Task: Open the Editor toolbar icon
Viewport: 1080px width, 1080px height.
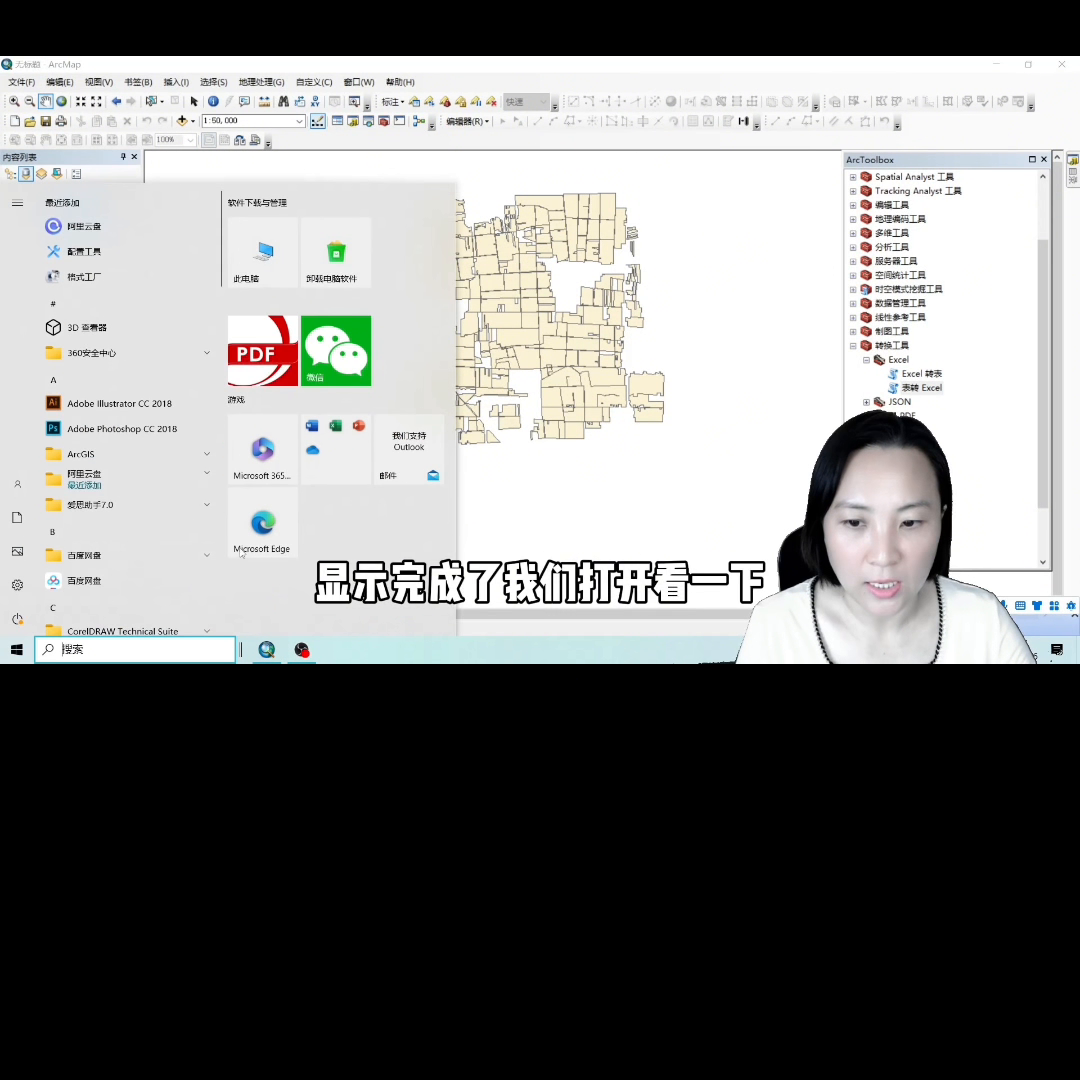Action: click(x=318, y=121)
